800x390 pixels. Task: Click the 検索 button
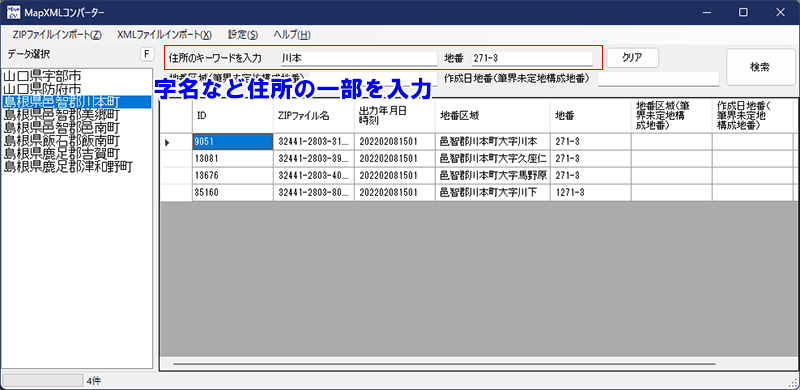760,67
